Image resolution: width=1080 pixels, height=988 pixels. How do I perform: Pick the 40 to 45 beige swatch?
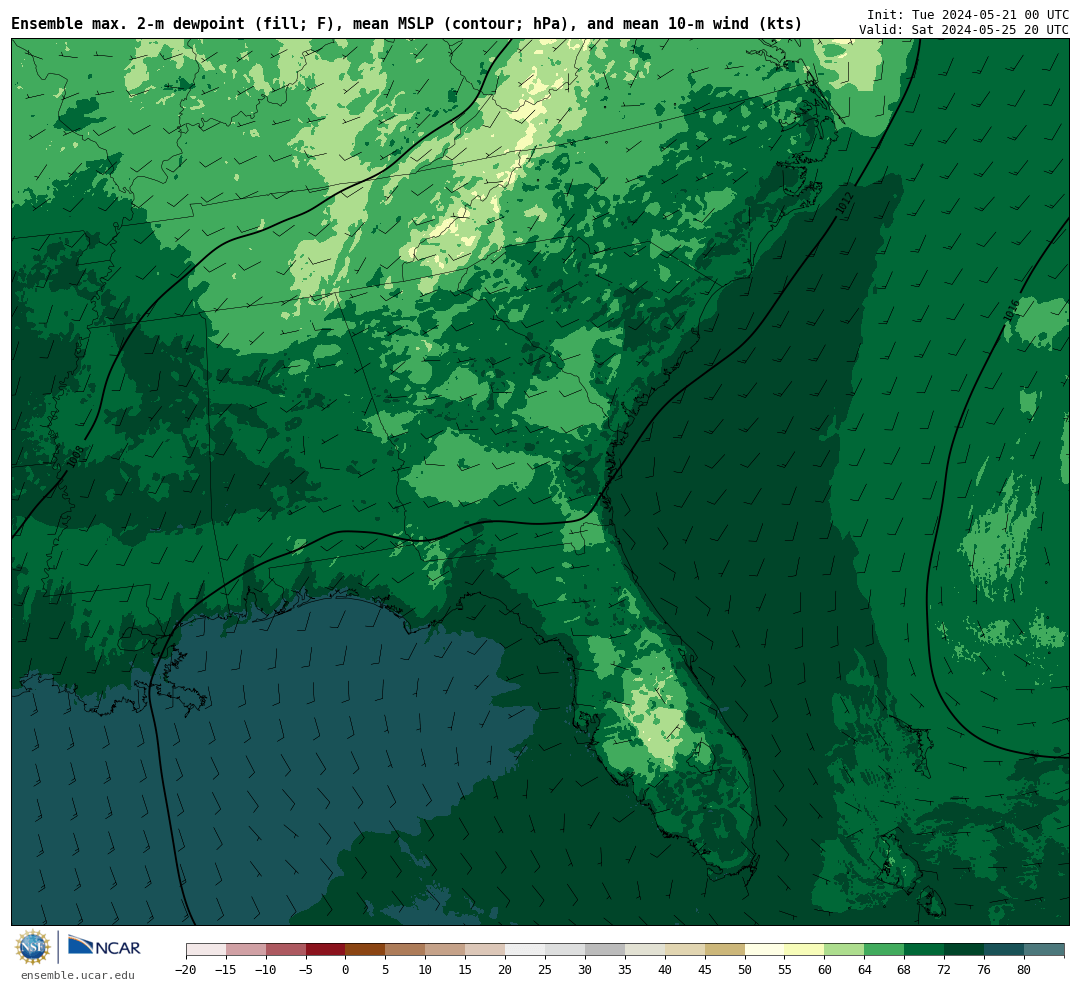[x=685, y=950]
